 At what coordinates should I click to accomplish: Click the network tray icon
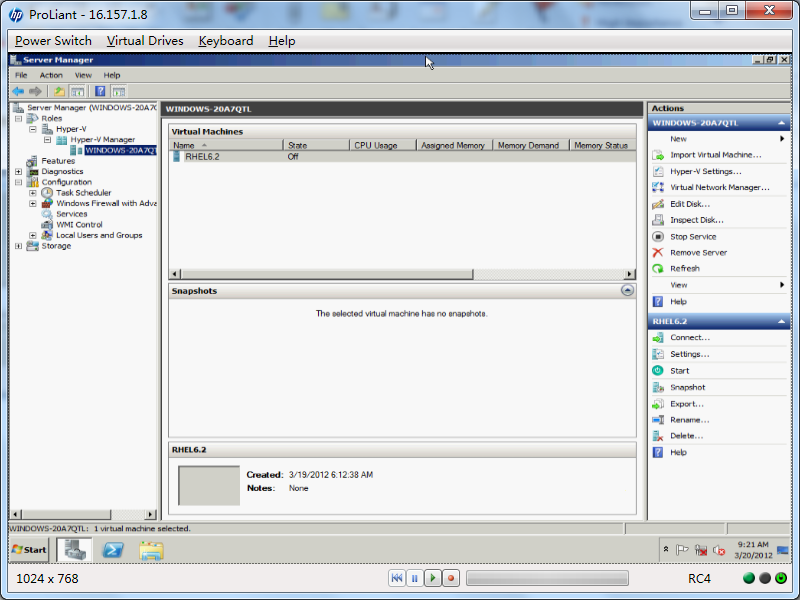tap(701, 550)
